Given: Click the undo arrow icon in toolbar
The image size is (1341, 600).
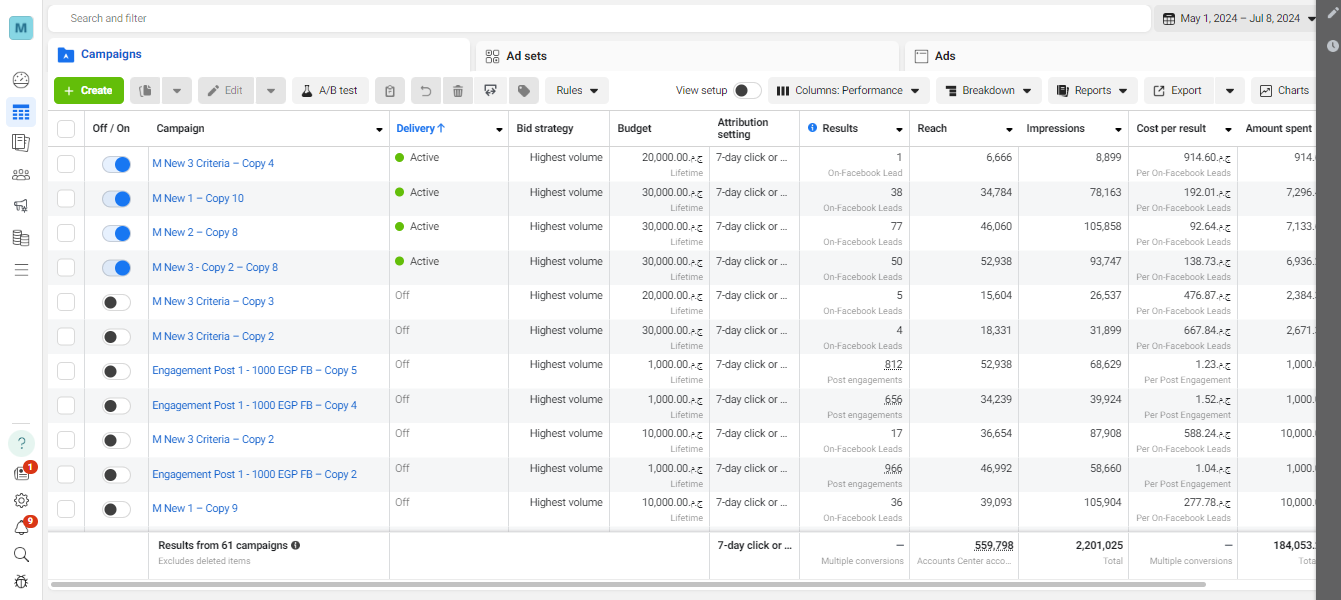Looking at the screenshot, I should pos(426,91).
